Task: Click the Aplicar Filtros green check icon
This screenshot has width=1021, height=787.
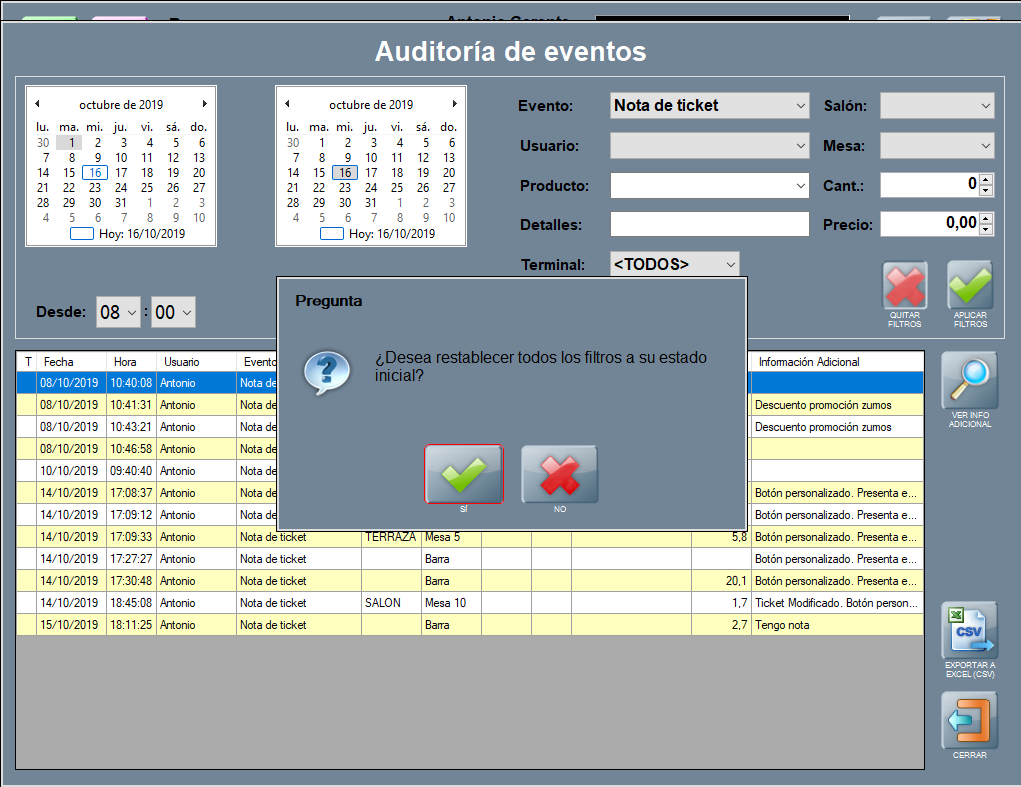Action: pyautogui.click(x=969, y=286)
